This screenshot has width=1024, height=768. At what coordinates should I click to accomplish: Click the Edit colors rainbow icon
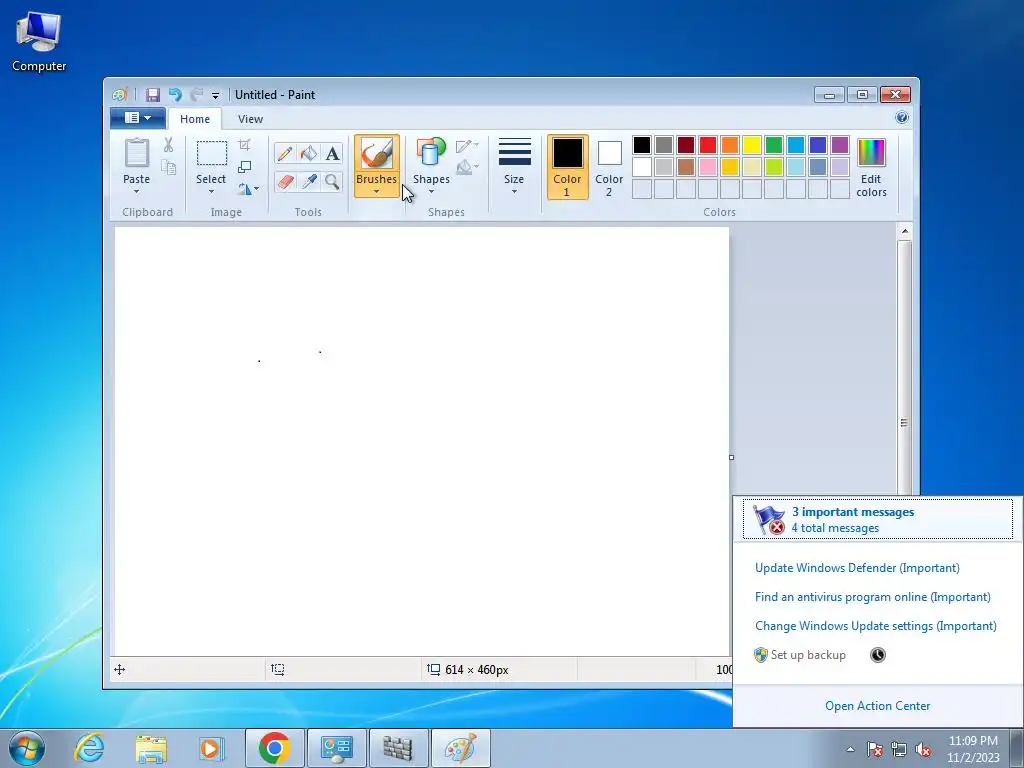tap(871, 153)
